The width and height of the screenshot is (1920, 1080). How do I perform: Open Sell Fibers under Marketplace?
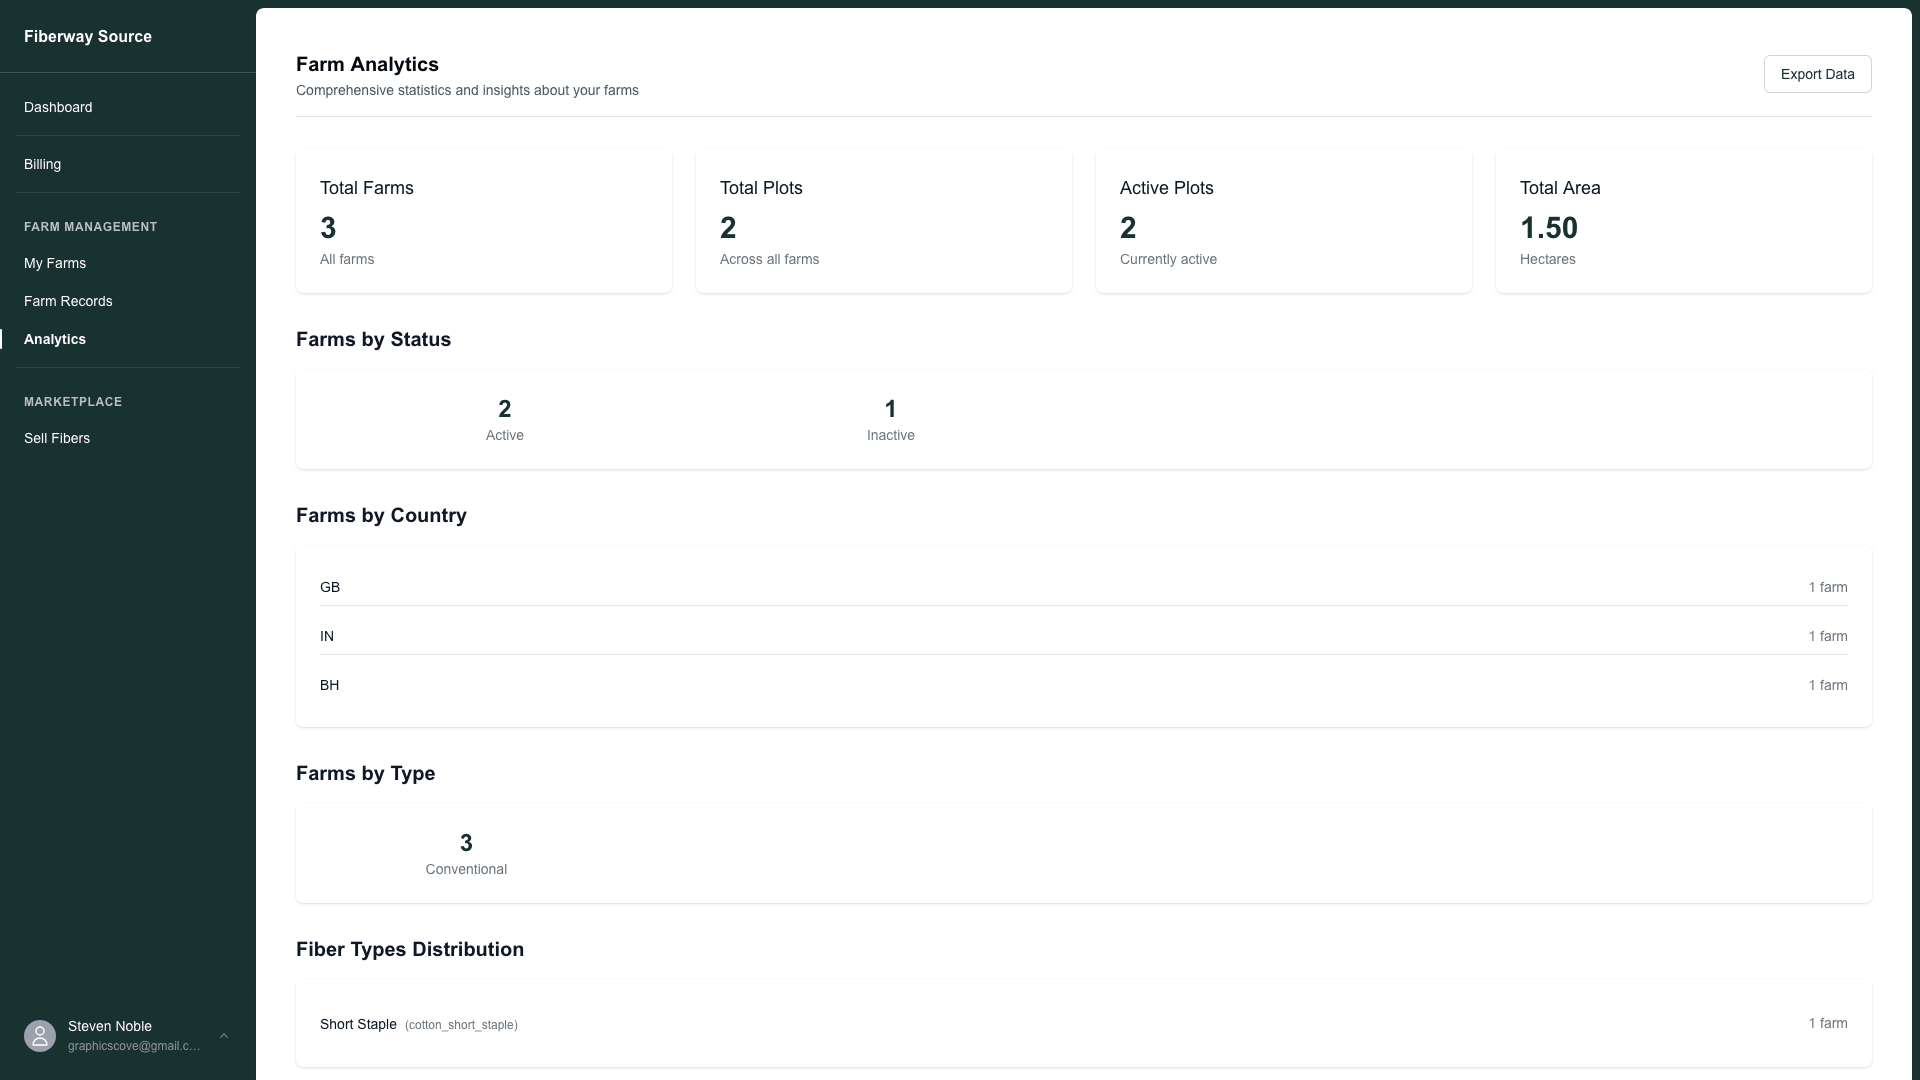click(57, 438)
